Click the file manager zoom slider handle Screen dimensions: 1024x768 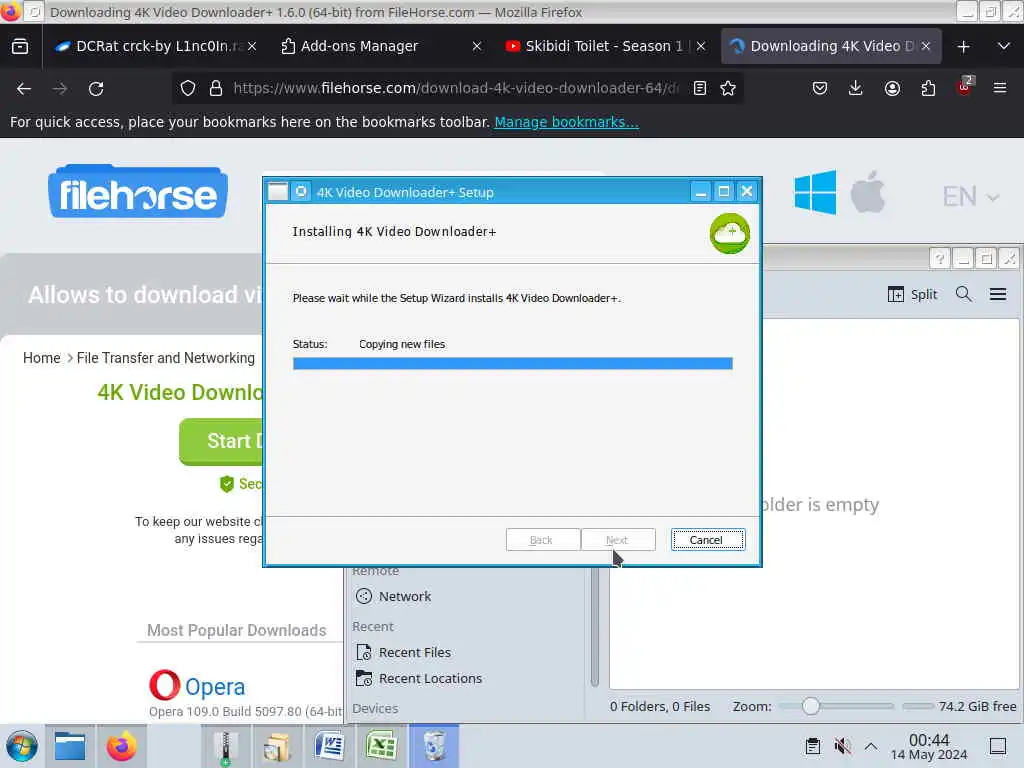810,706
